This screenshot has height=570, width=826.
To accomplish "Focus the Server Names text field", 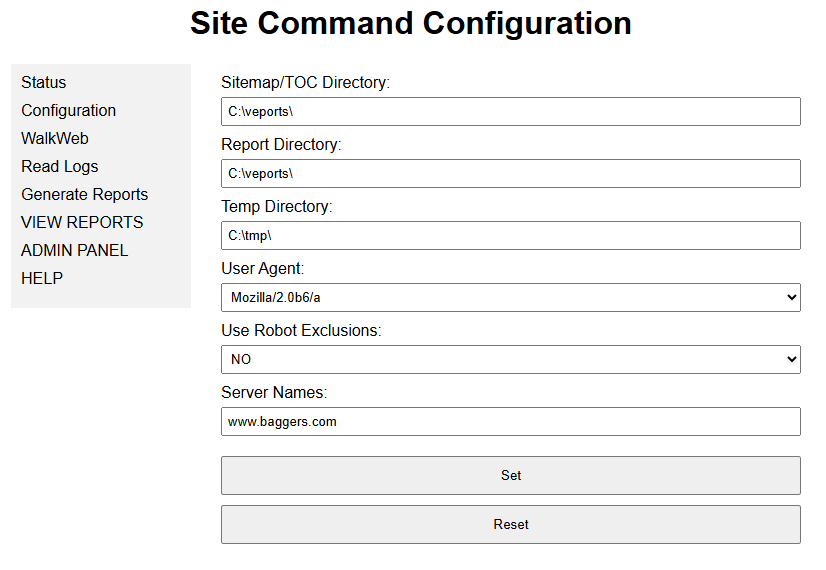I will [x=510, y=421].
